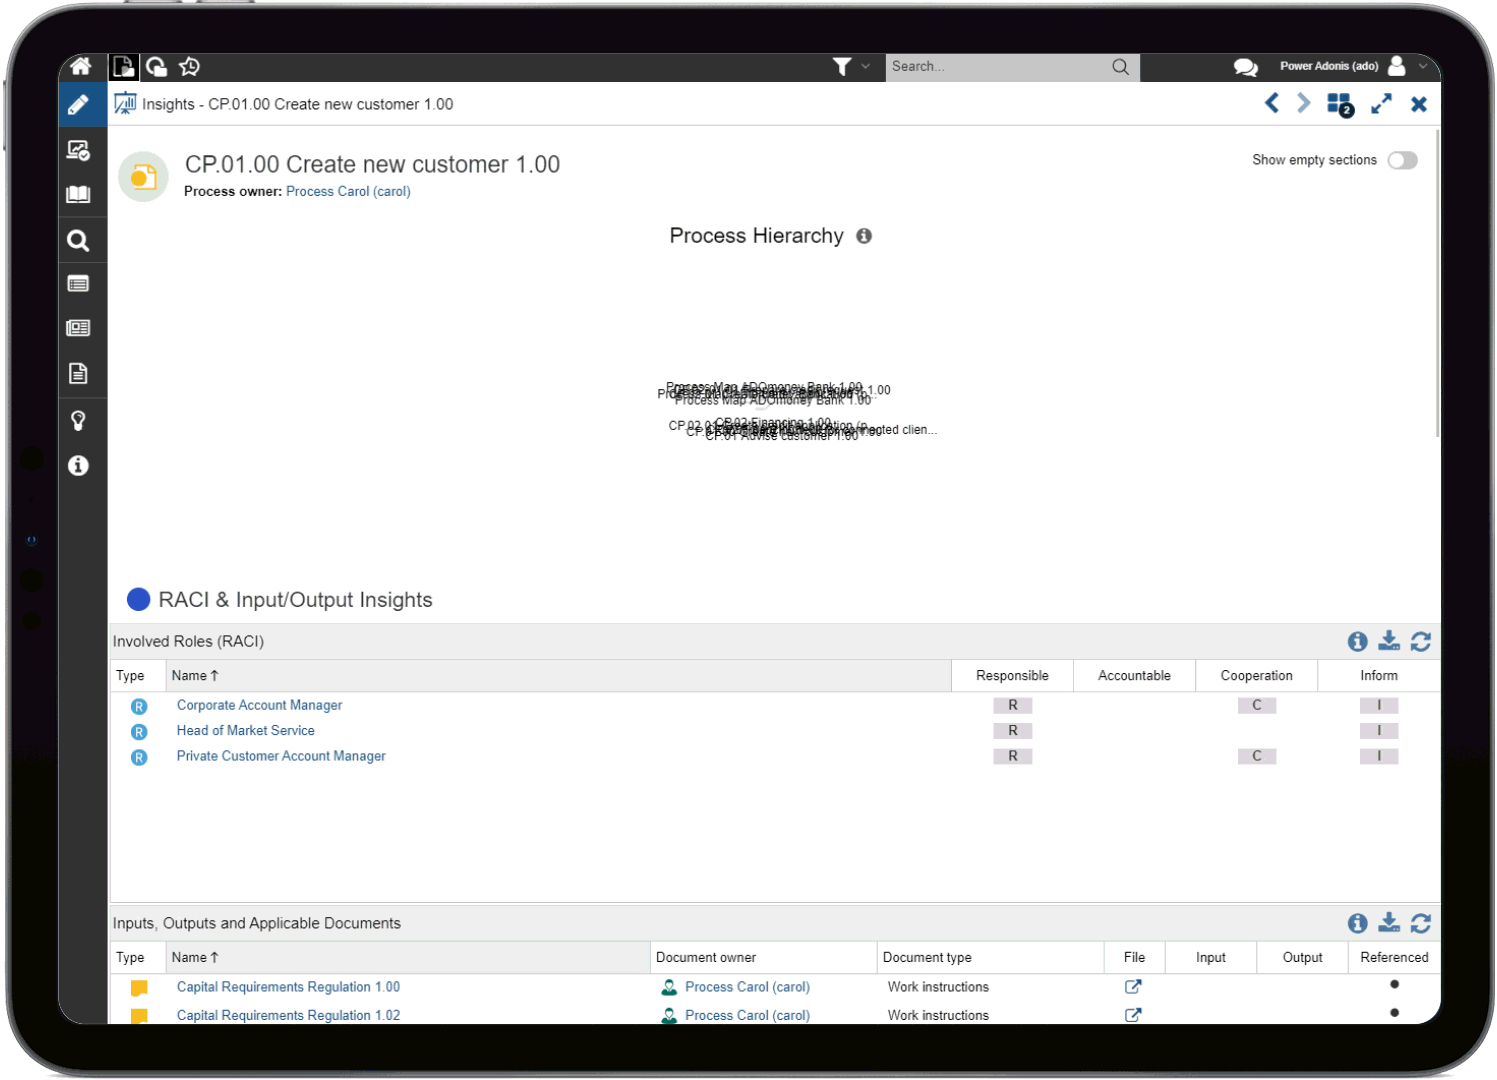The image size is (1497, 1080).
Task: Open the dashboard widgets selector showing badge 2
Action: pos(1339,103)
